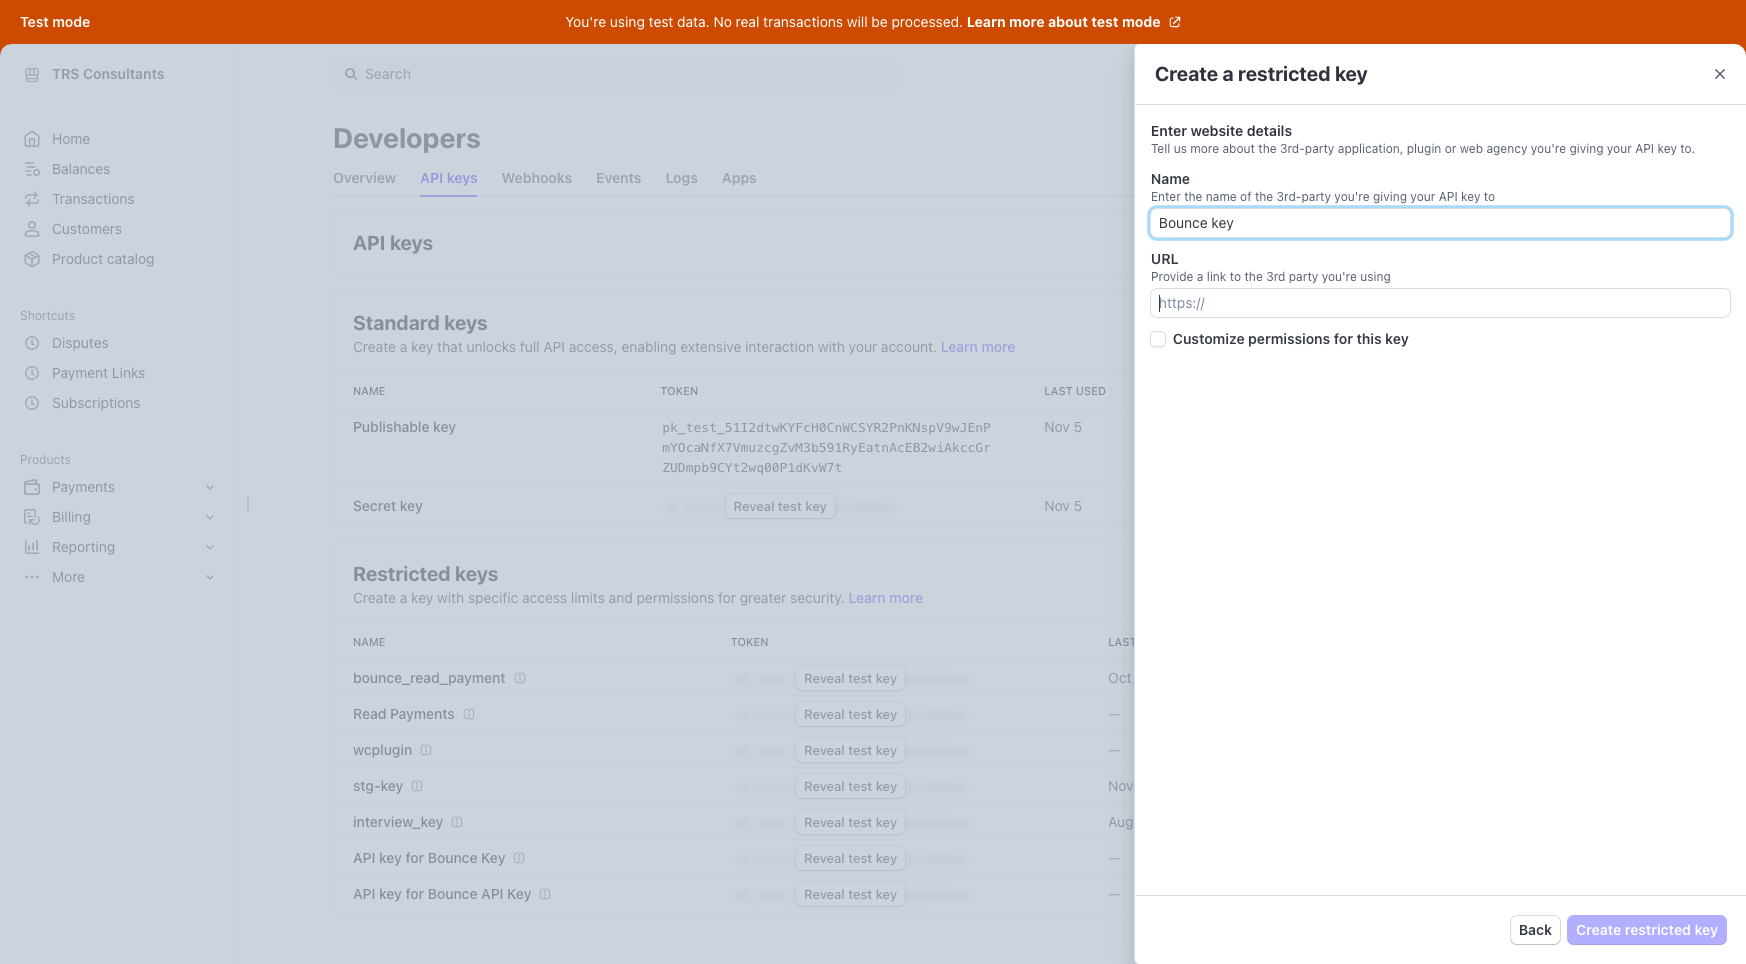Click the TRS Consultants store icon
1746x964 pixels.
32,74
